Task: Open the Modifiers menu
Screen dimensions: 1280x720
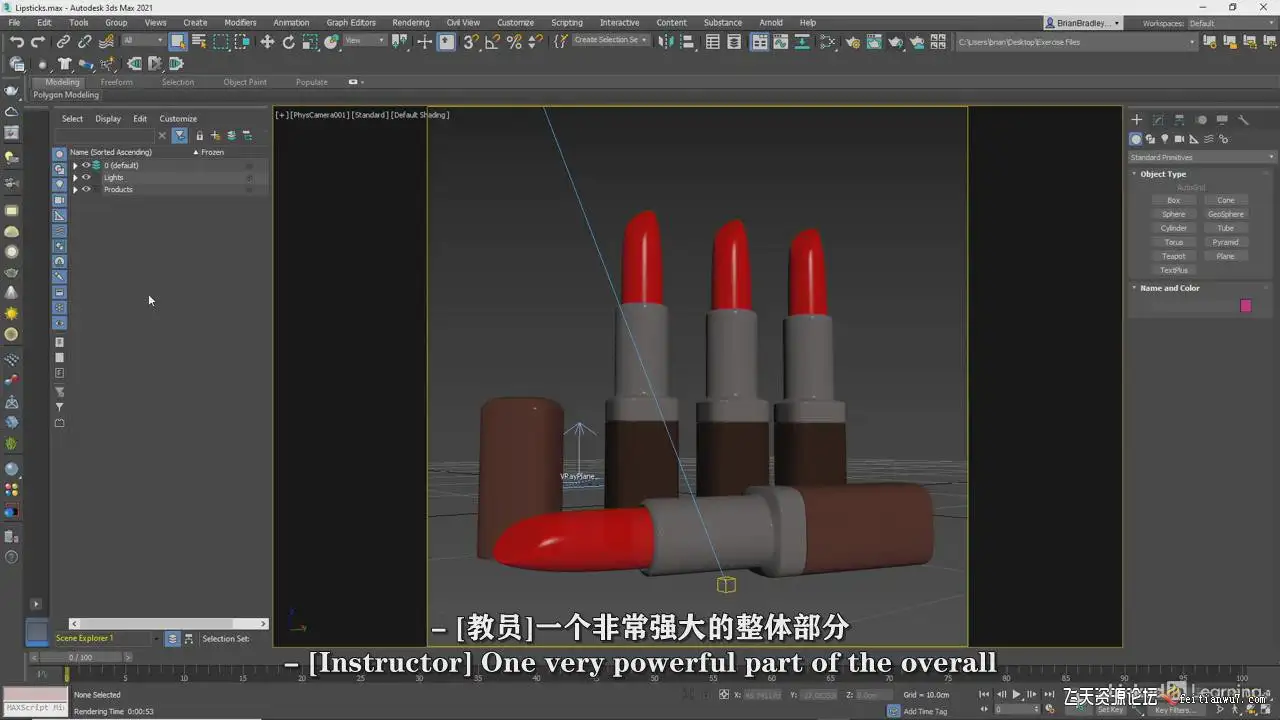Action: pos(240,22)
